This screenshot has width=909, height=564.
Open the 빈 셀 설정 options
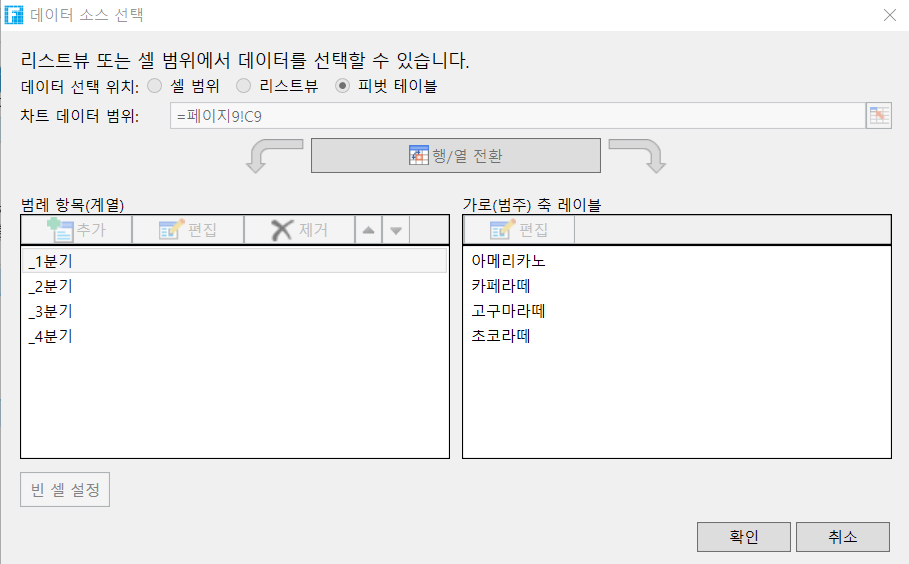(x=65, y=491)
